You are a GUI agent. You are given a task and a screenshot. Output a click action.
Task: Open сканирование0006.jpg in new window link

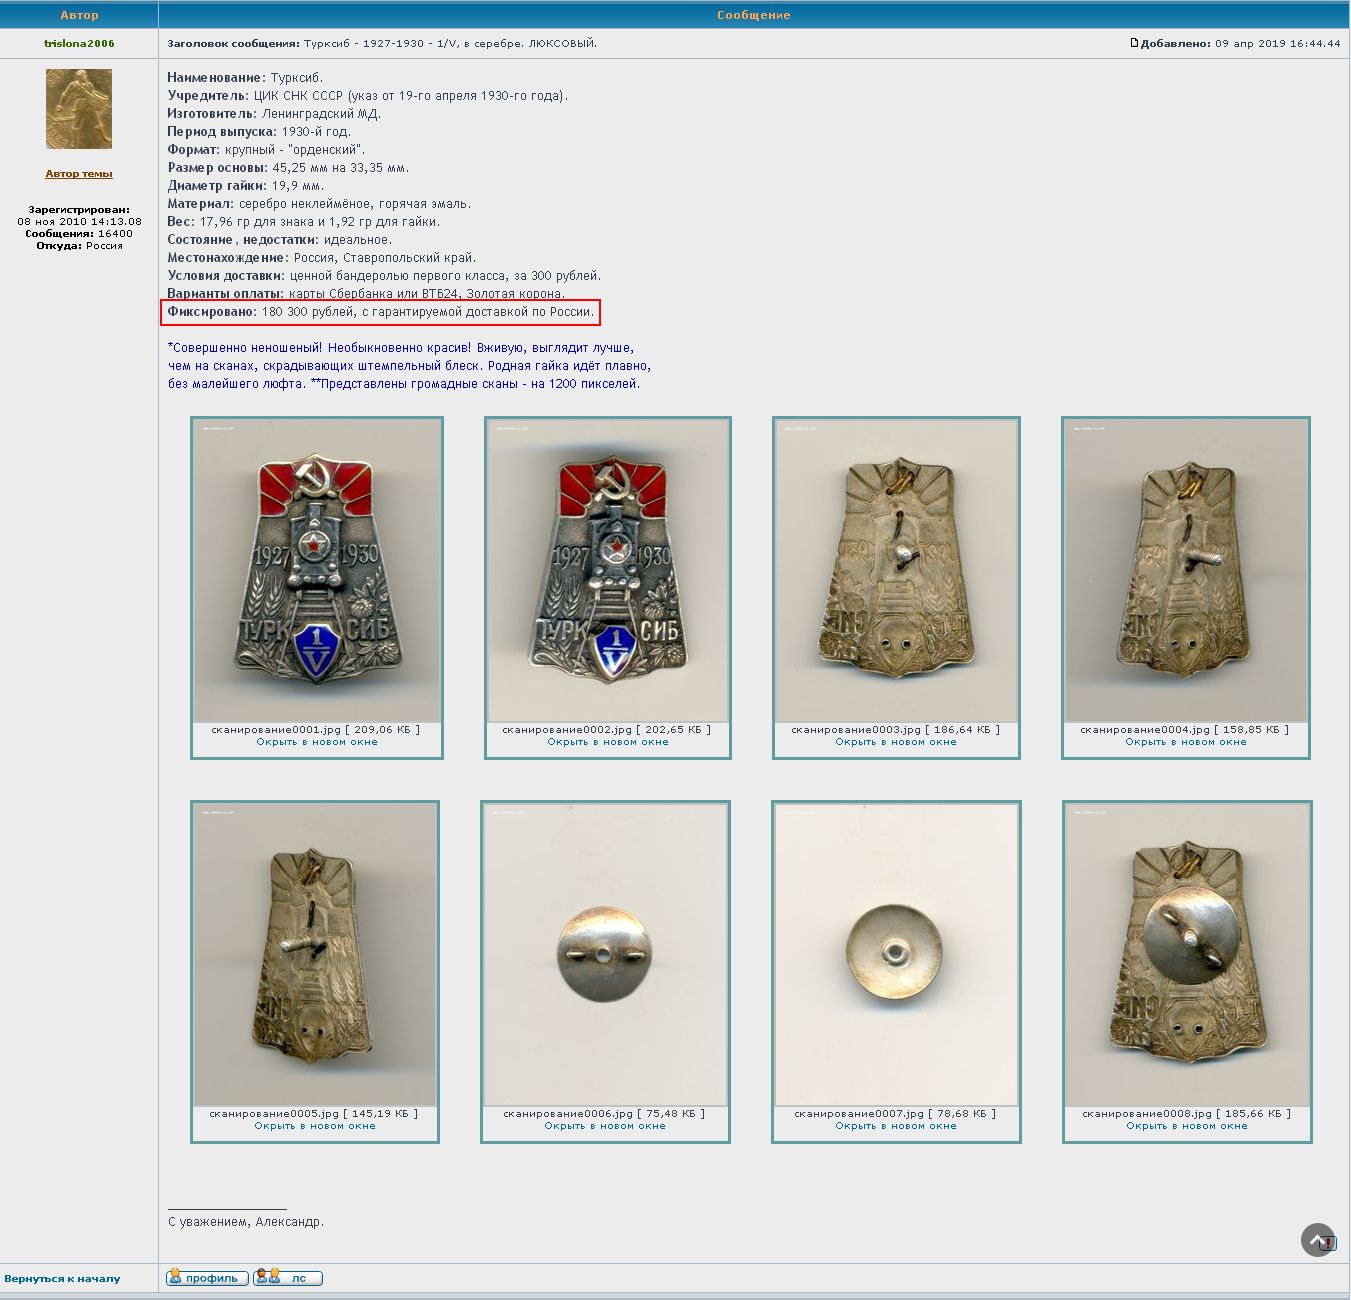click(x=605, y=1126)
